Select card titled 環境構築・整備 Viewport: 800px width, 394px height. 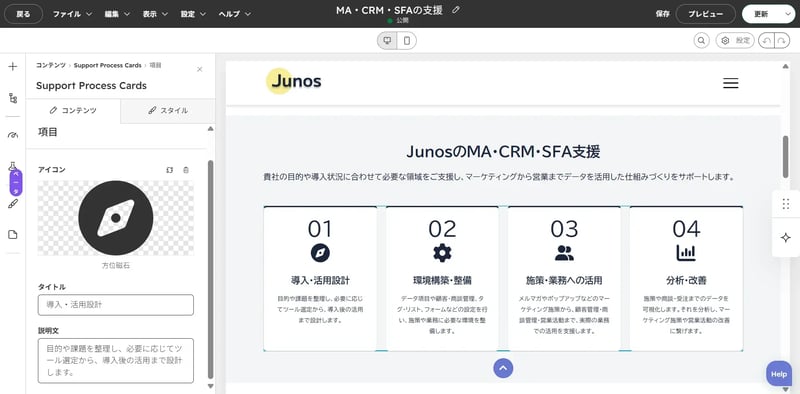pos(442,279)
